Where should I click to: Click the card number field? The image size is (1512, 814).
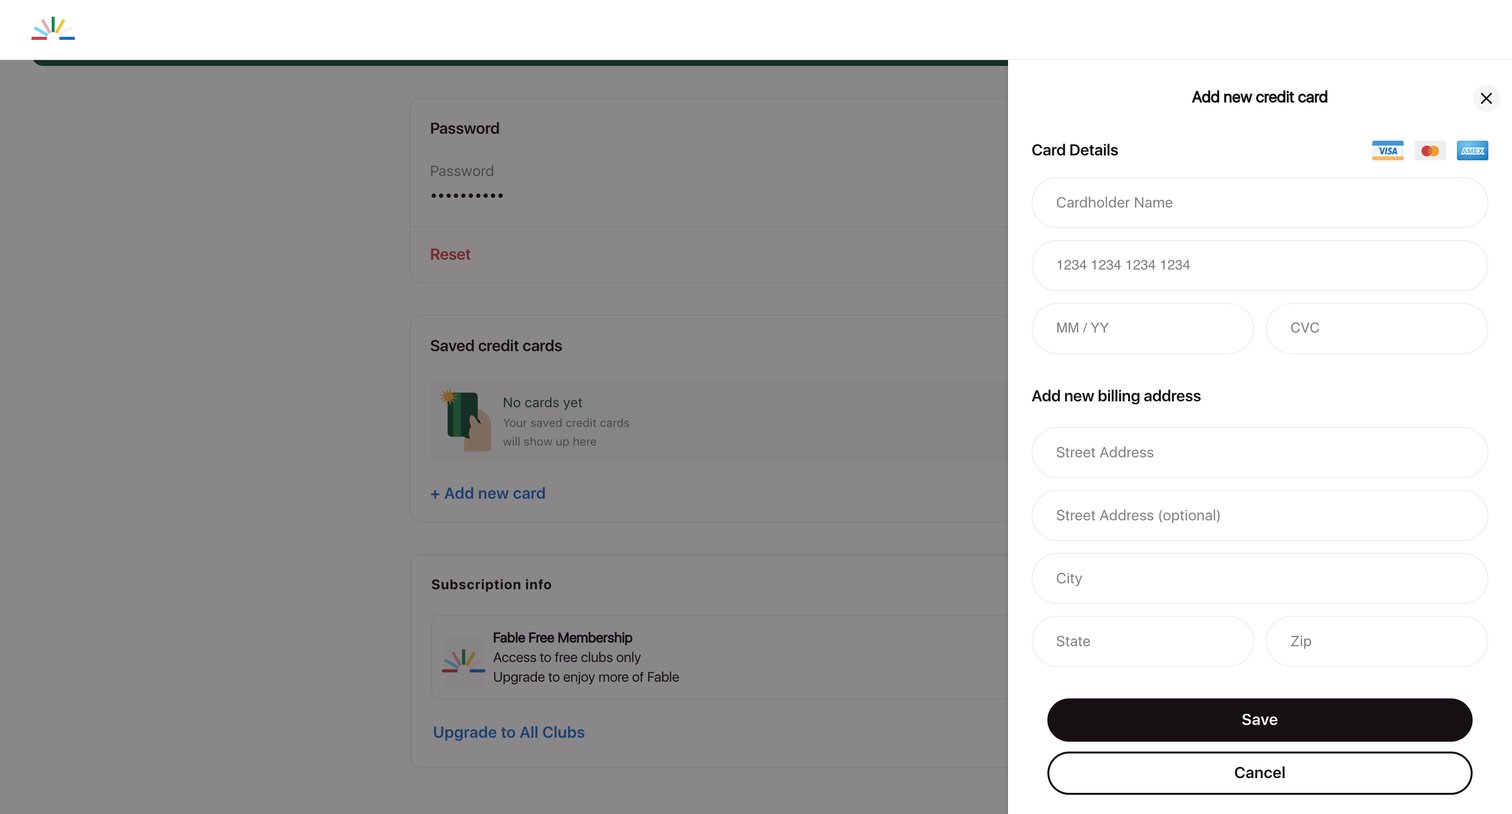point(1259,265)
